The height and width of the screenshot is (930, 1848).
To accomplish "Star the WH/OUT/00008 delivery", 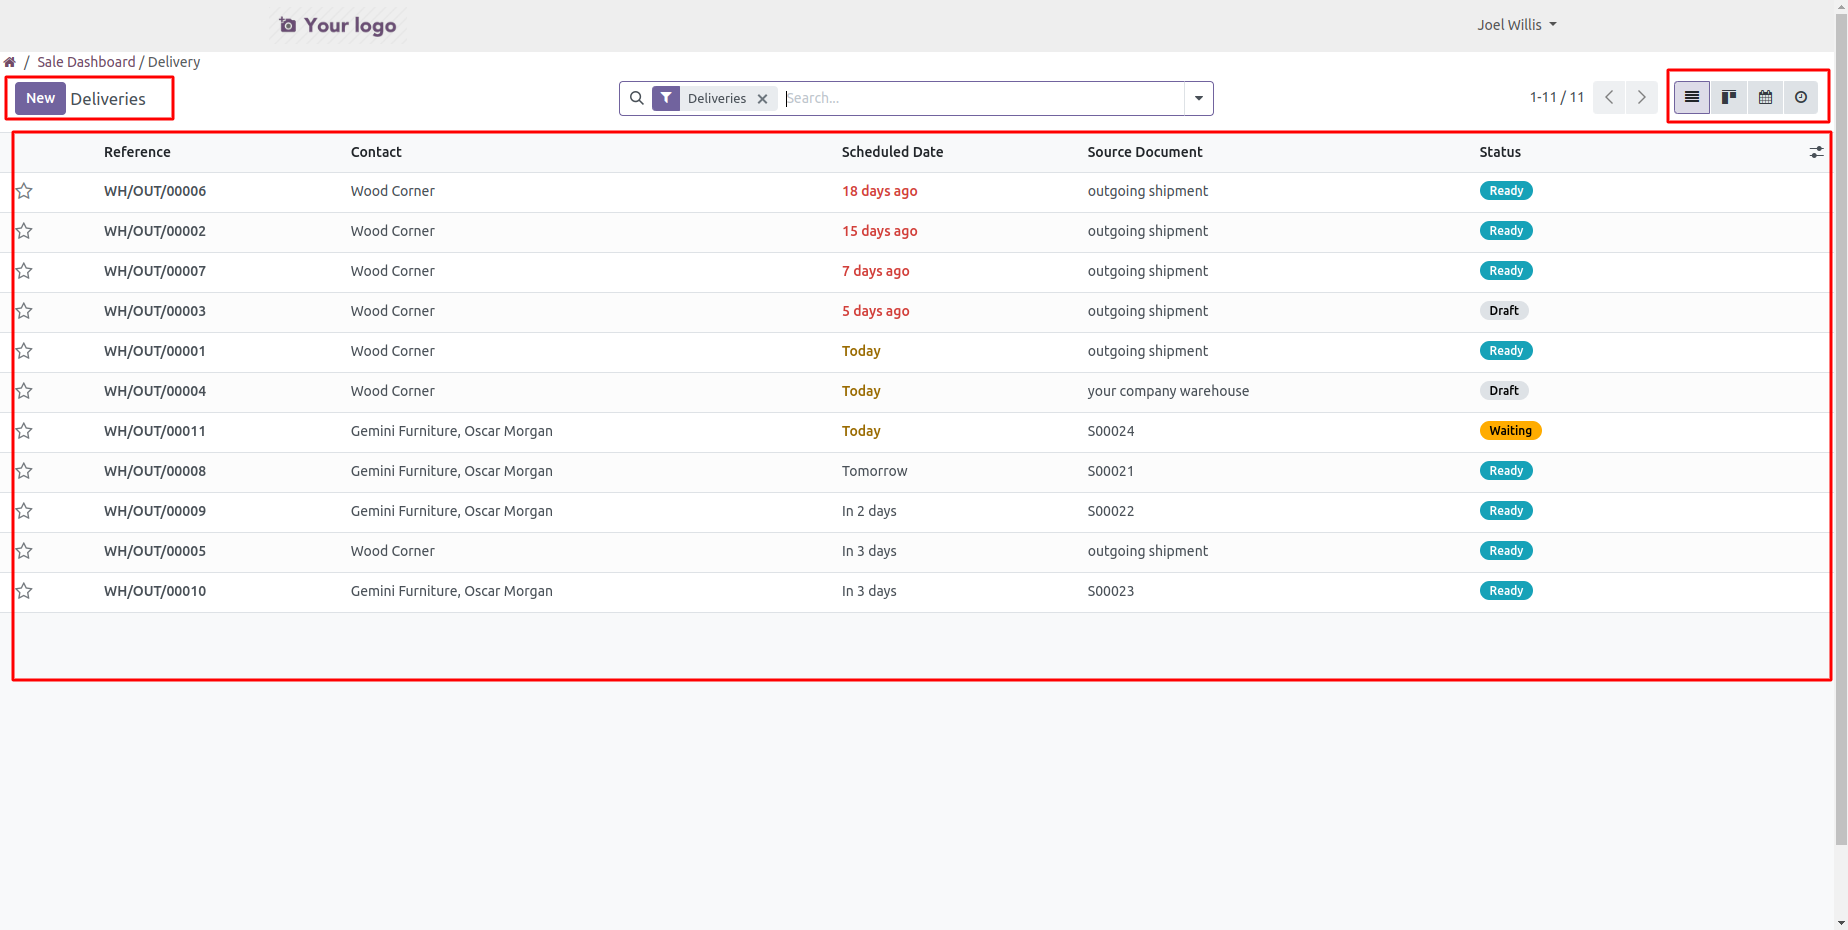I will click(24, 471).
